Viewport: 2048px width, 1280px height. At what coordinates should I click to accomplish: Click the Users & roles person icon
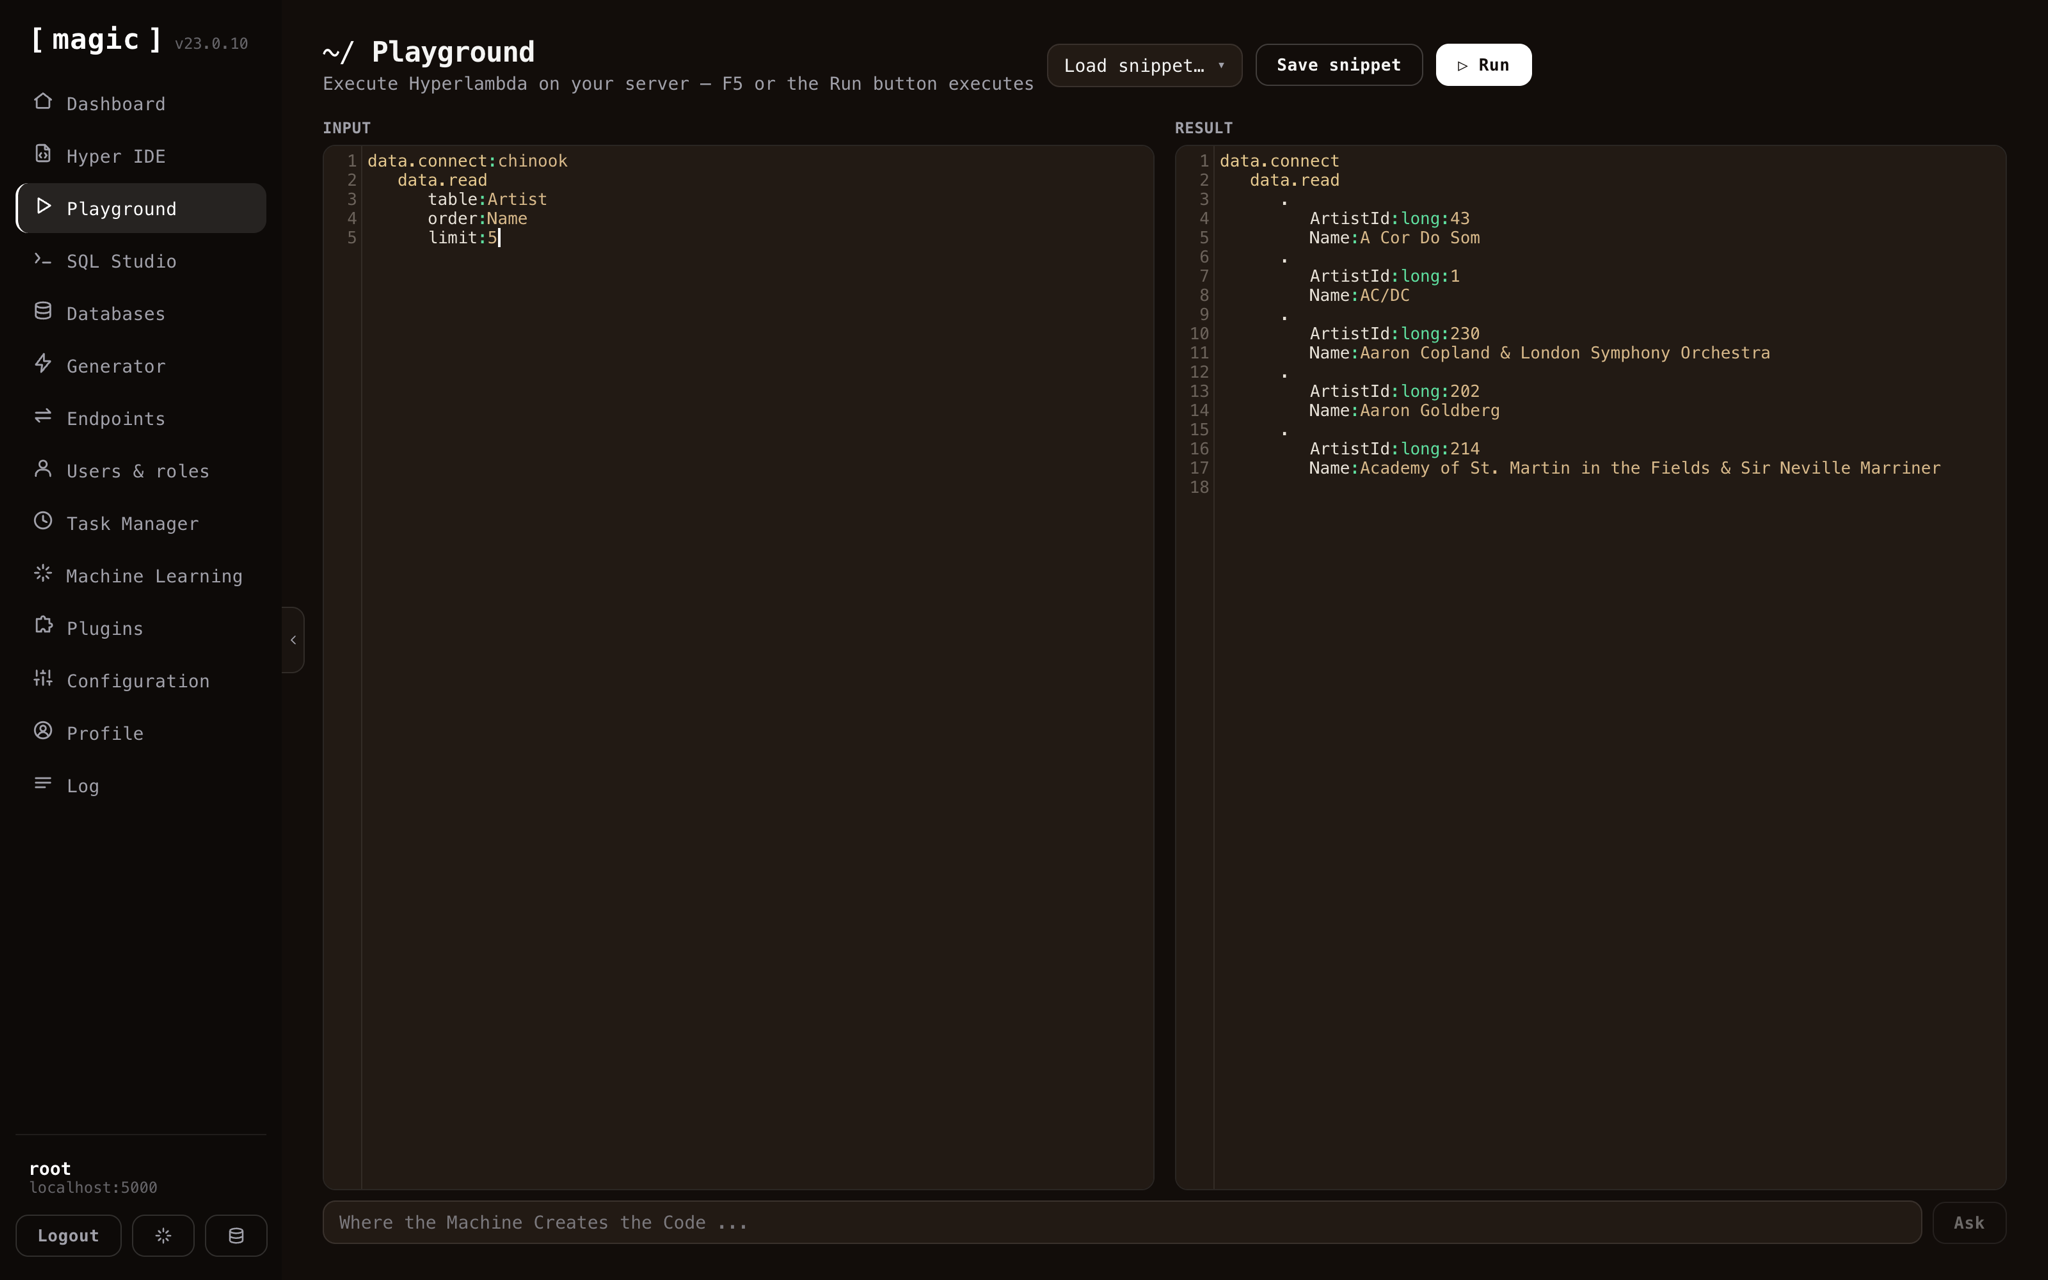(x=43, y=469)
